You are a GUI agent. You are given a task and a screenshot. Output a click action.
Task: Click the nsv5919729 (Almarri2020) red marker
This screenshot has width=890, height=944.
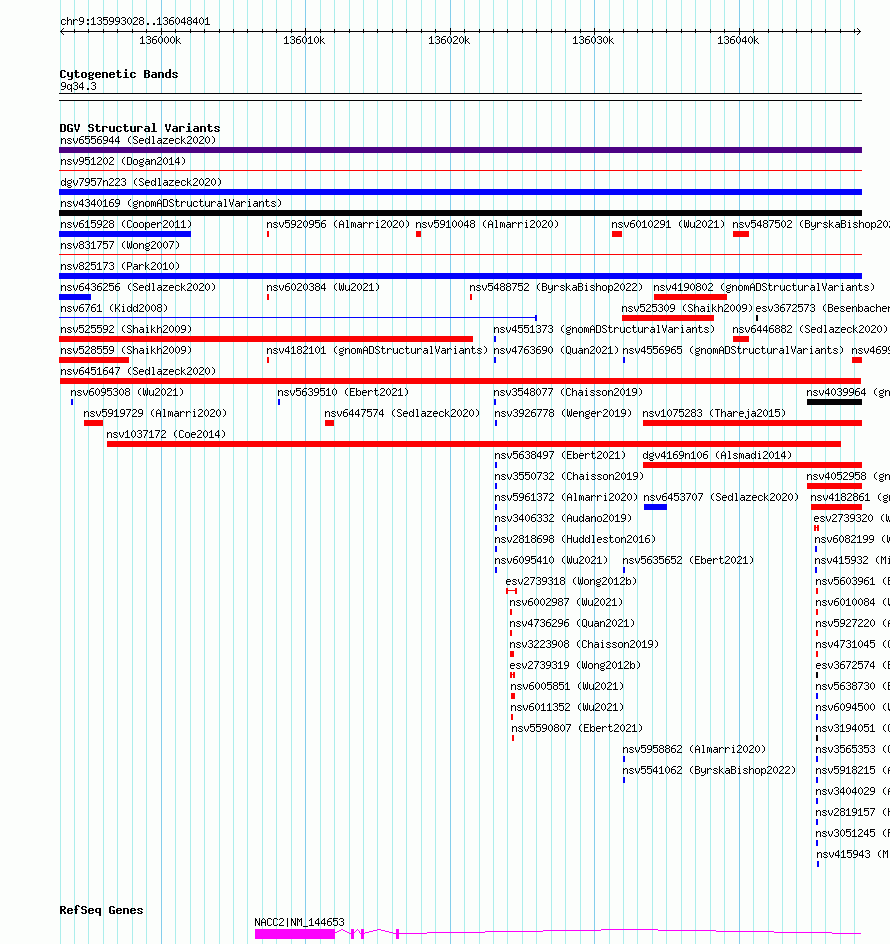pyautogui.click(x=93, y=423)
